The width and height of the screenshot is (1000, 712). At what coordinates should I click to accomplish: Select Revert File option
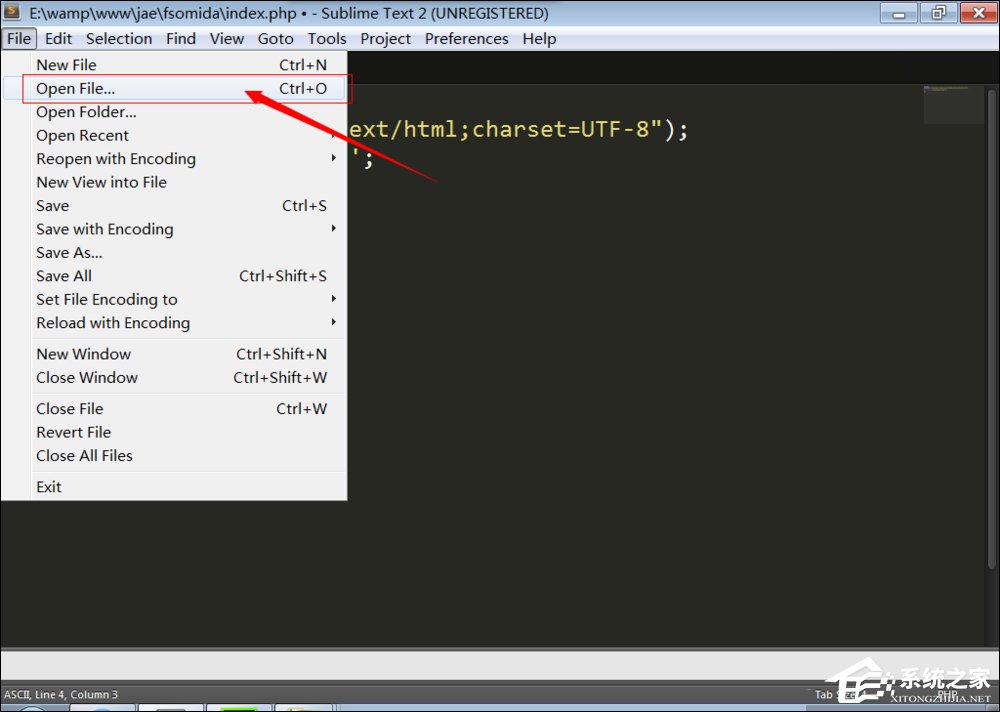[73, 432]
